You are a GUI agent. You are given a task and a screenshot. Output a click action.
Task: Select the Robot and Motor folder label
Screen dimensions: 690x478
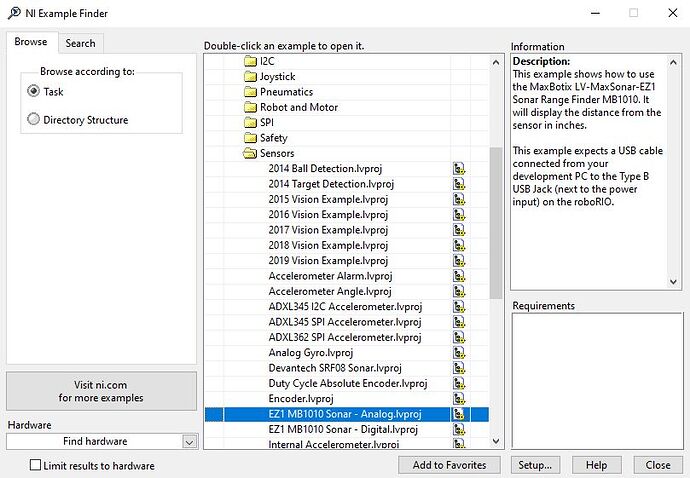299,107
